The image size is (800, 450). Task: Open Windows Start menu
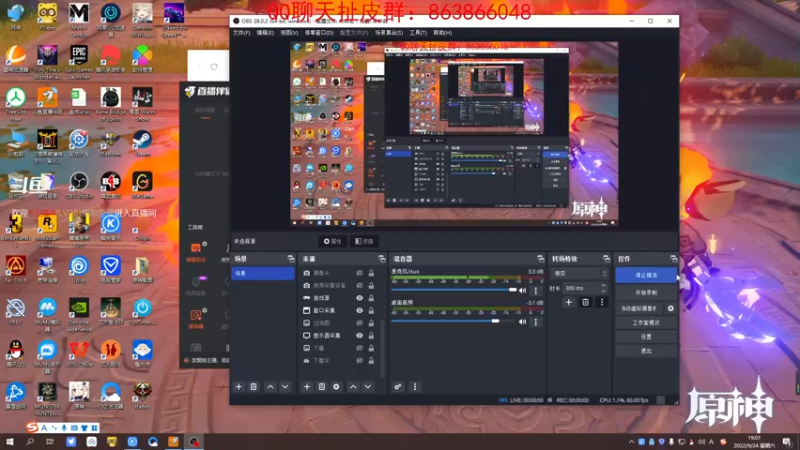pyautogui.click(x=9, y=441)
